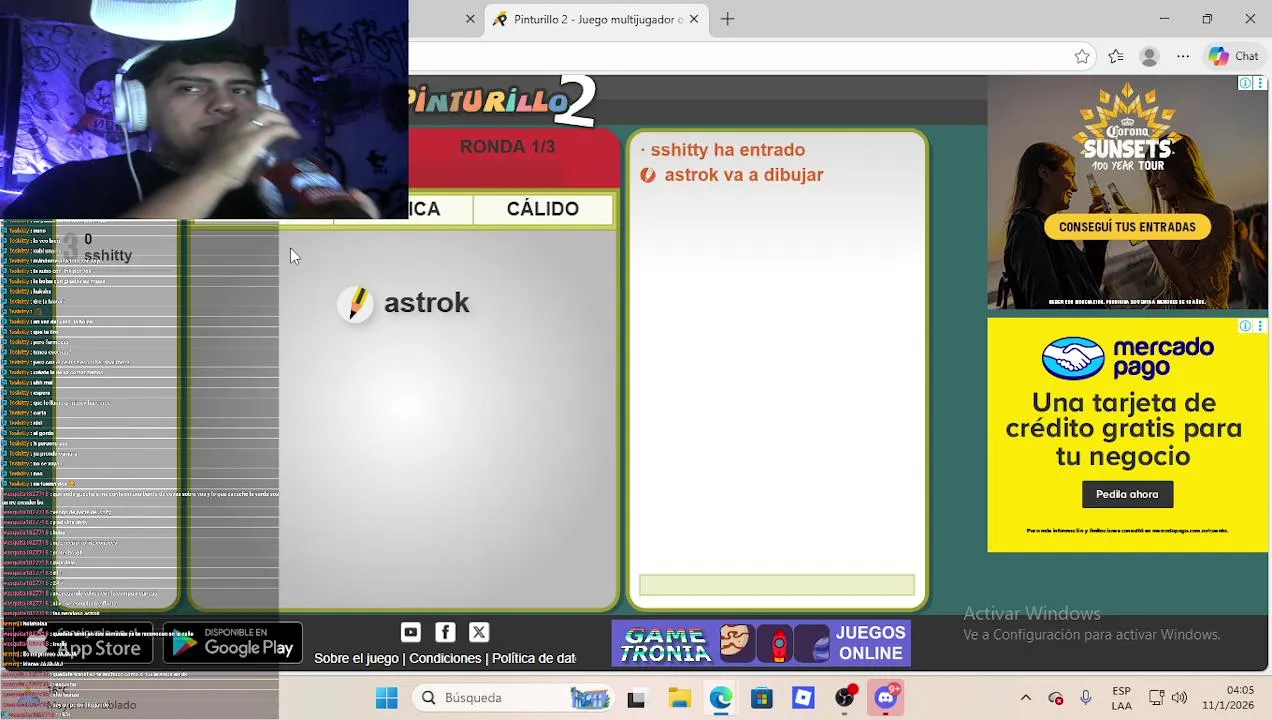Viewport: 1272px width, 720px height.
Task: Open the Condiciones link
Action: [445, 658]
